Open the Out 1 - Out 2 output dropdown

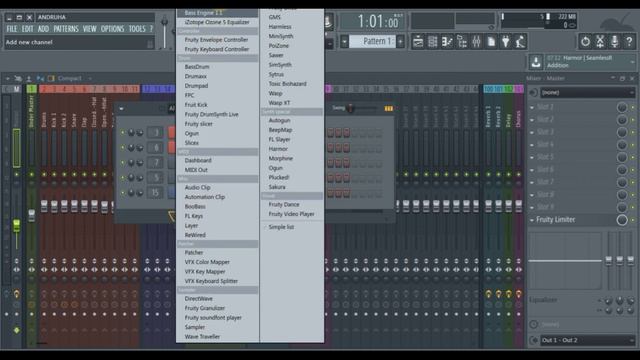587,340
